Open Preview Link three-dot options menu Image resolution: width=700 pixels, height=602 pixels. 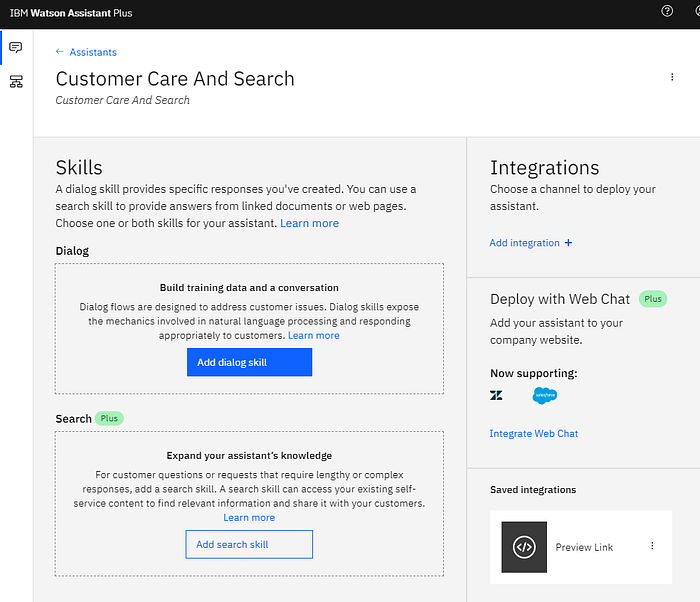pos(652,546)
